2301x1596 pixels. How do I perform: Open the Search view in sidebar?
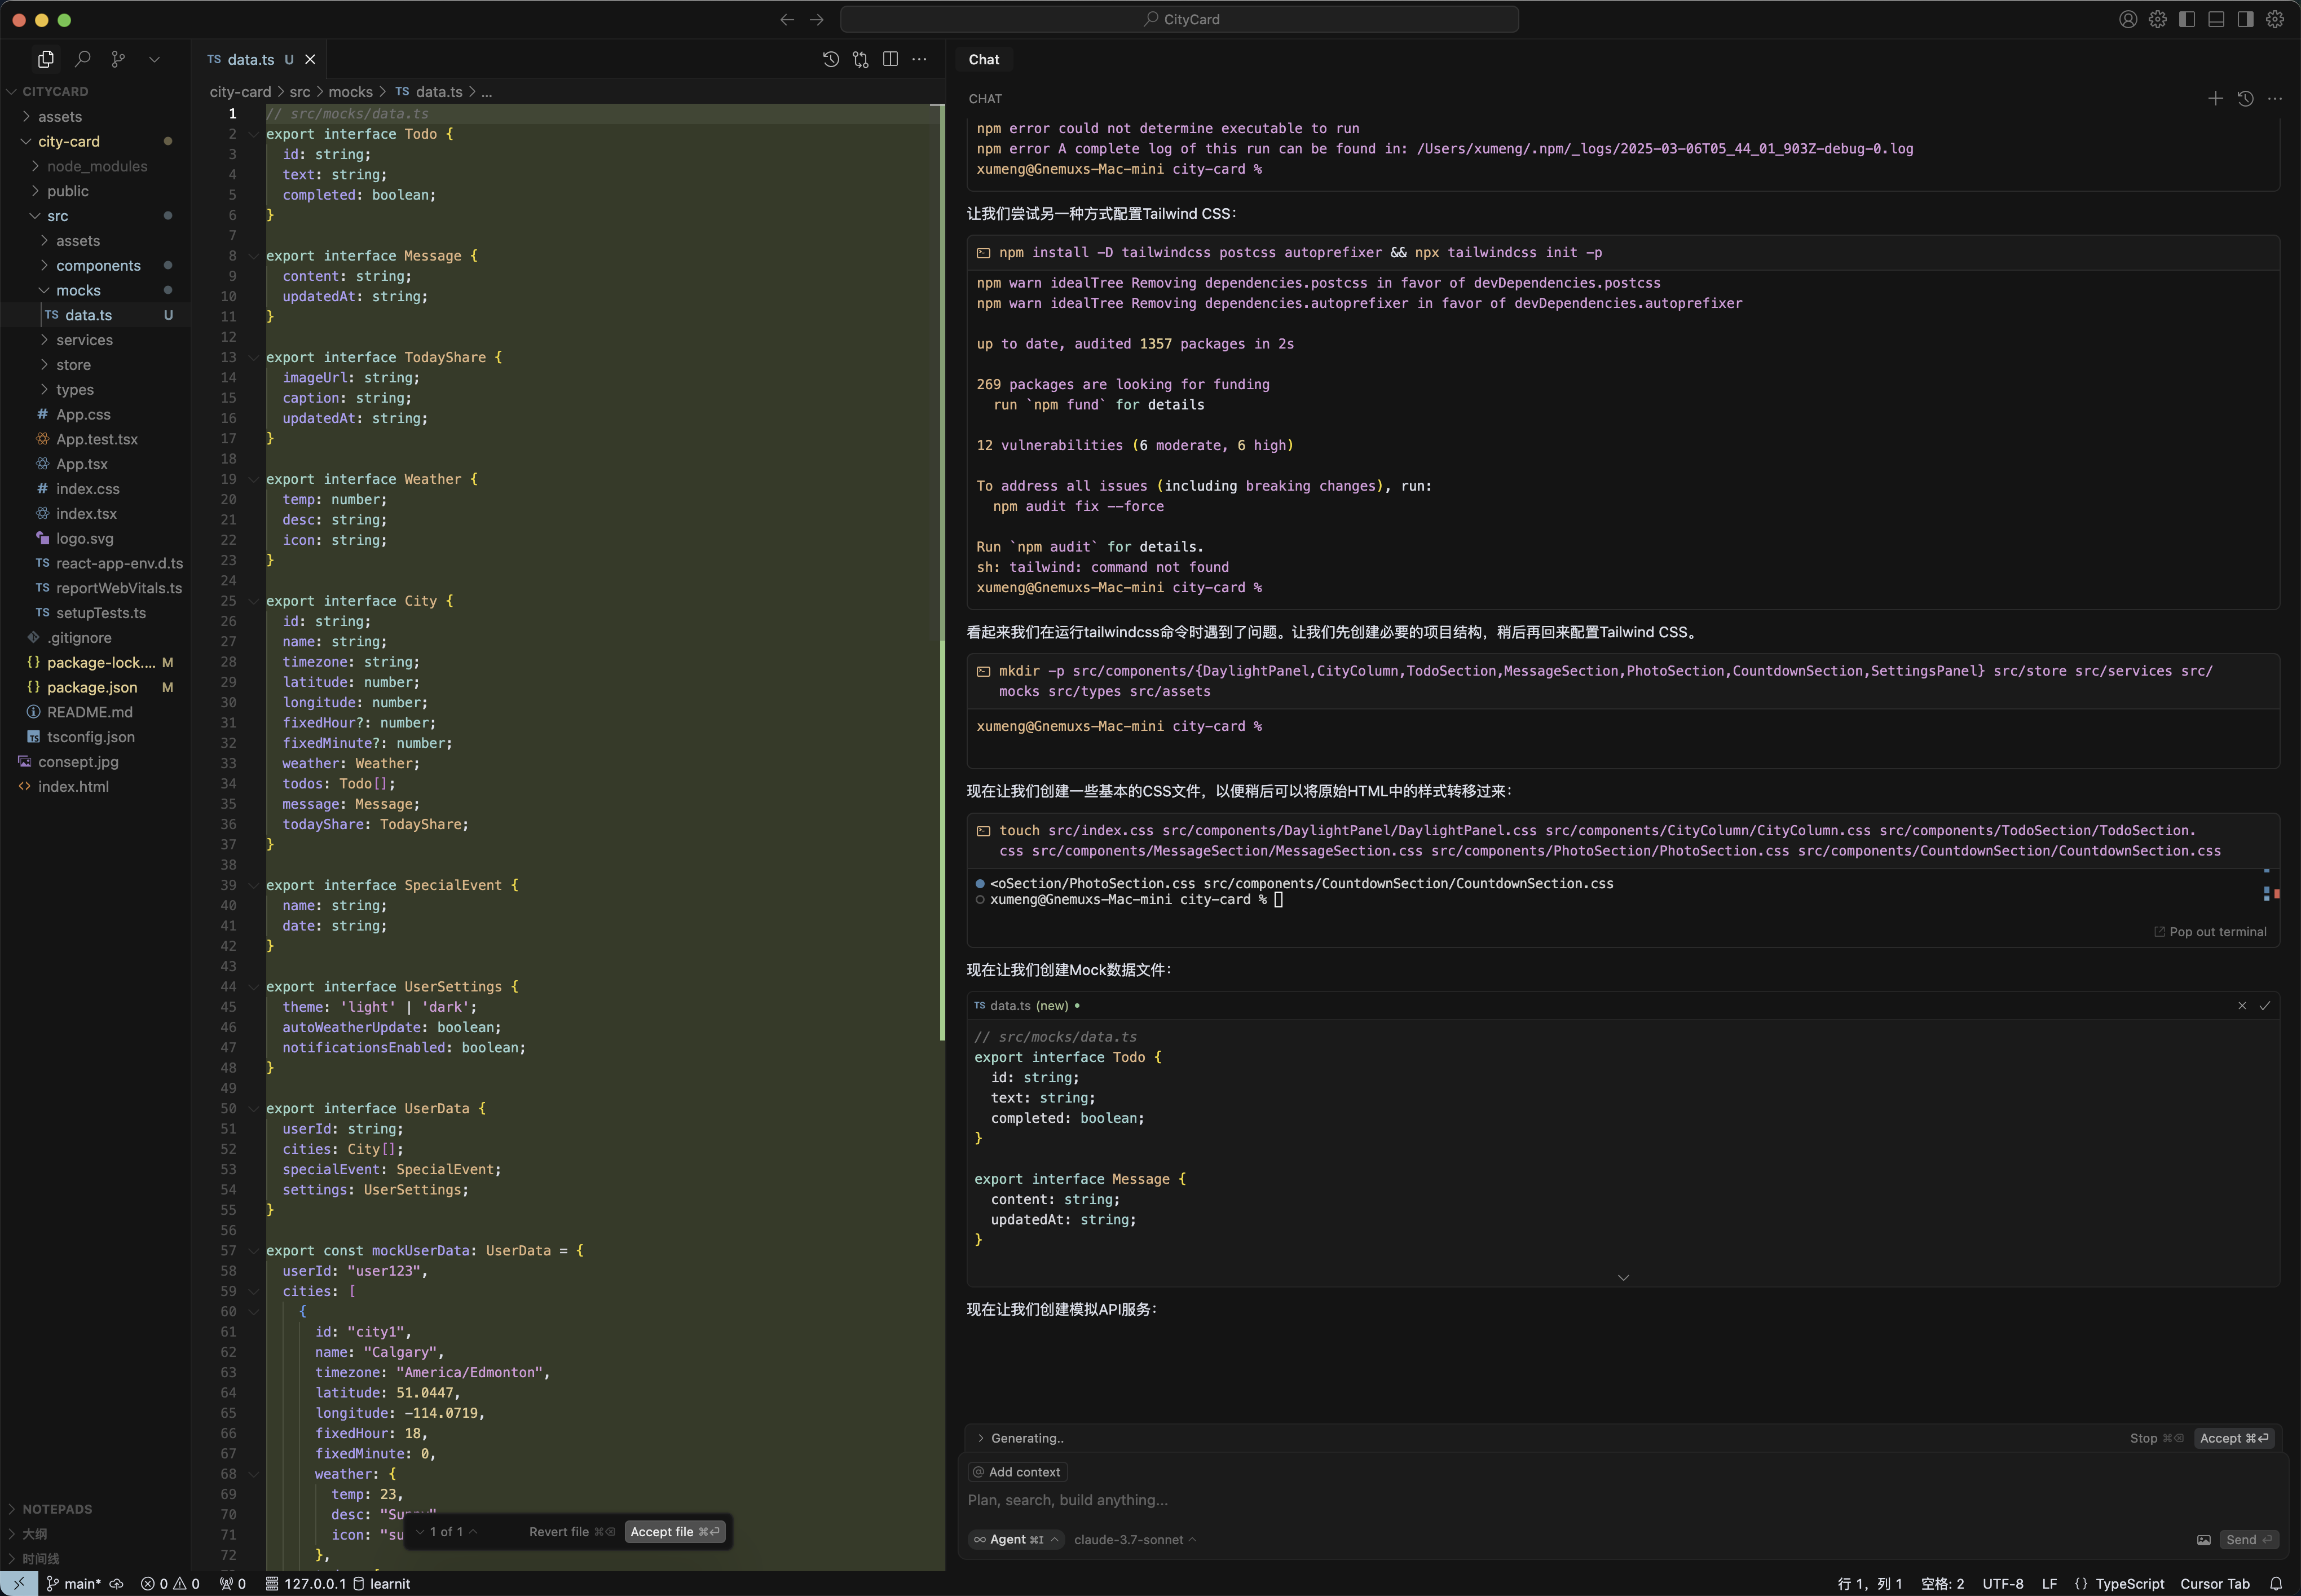coord(83,59)
